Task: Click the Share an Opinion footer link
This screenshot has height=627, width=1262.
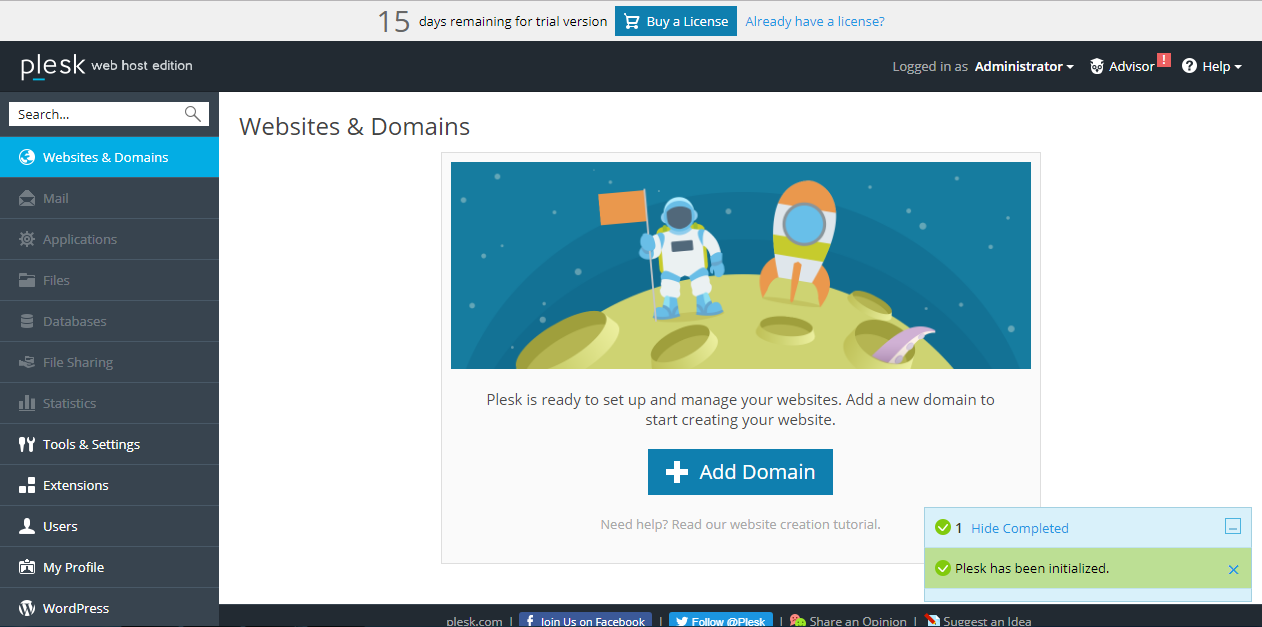Action: click(x=858, y=621)
